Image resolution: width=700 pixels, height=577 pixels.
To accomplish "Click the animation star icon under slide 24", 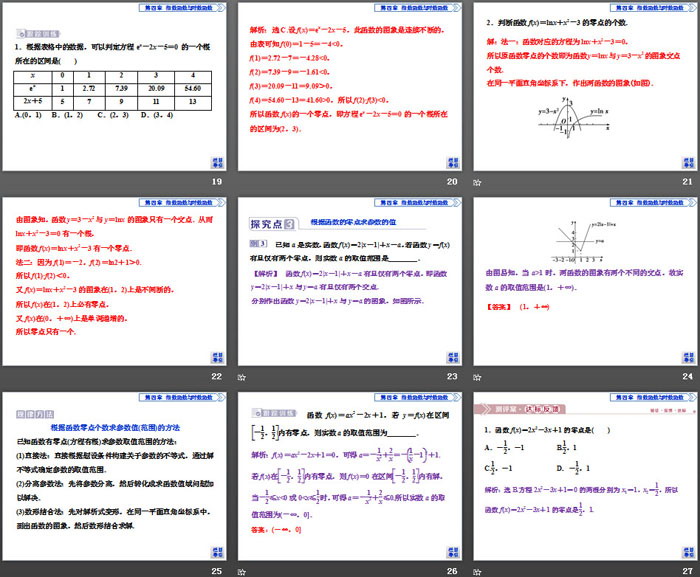I will tap(477, 377).
